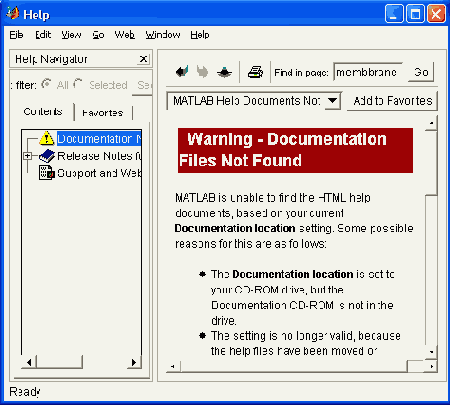Print page using the printer icon
The image size is (450, 405).
coord(255,72)
